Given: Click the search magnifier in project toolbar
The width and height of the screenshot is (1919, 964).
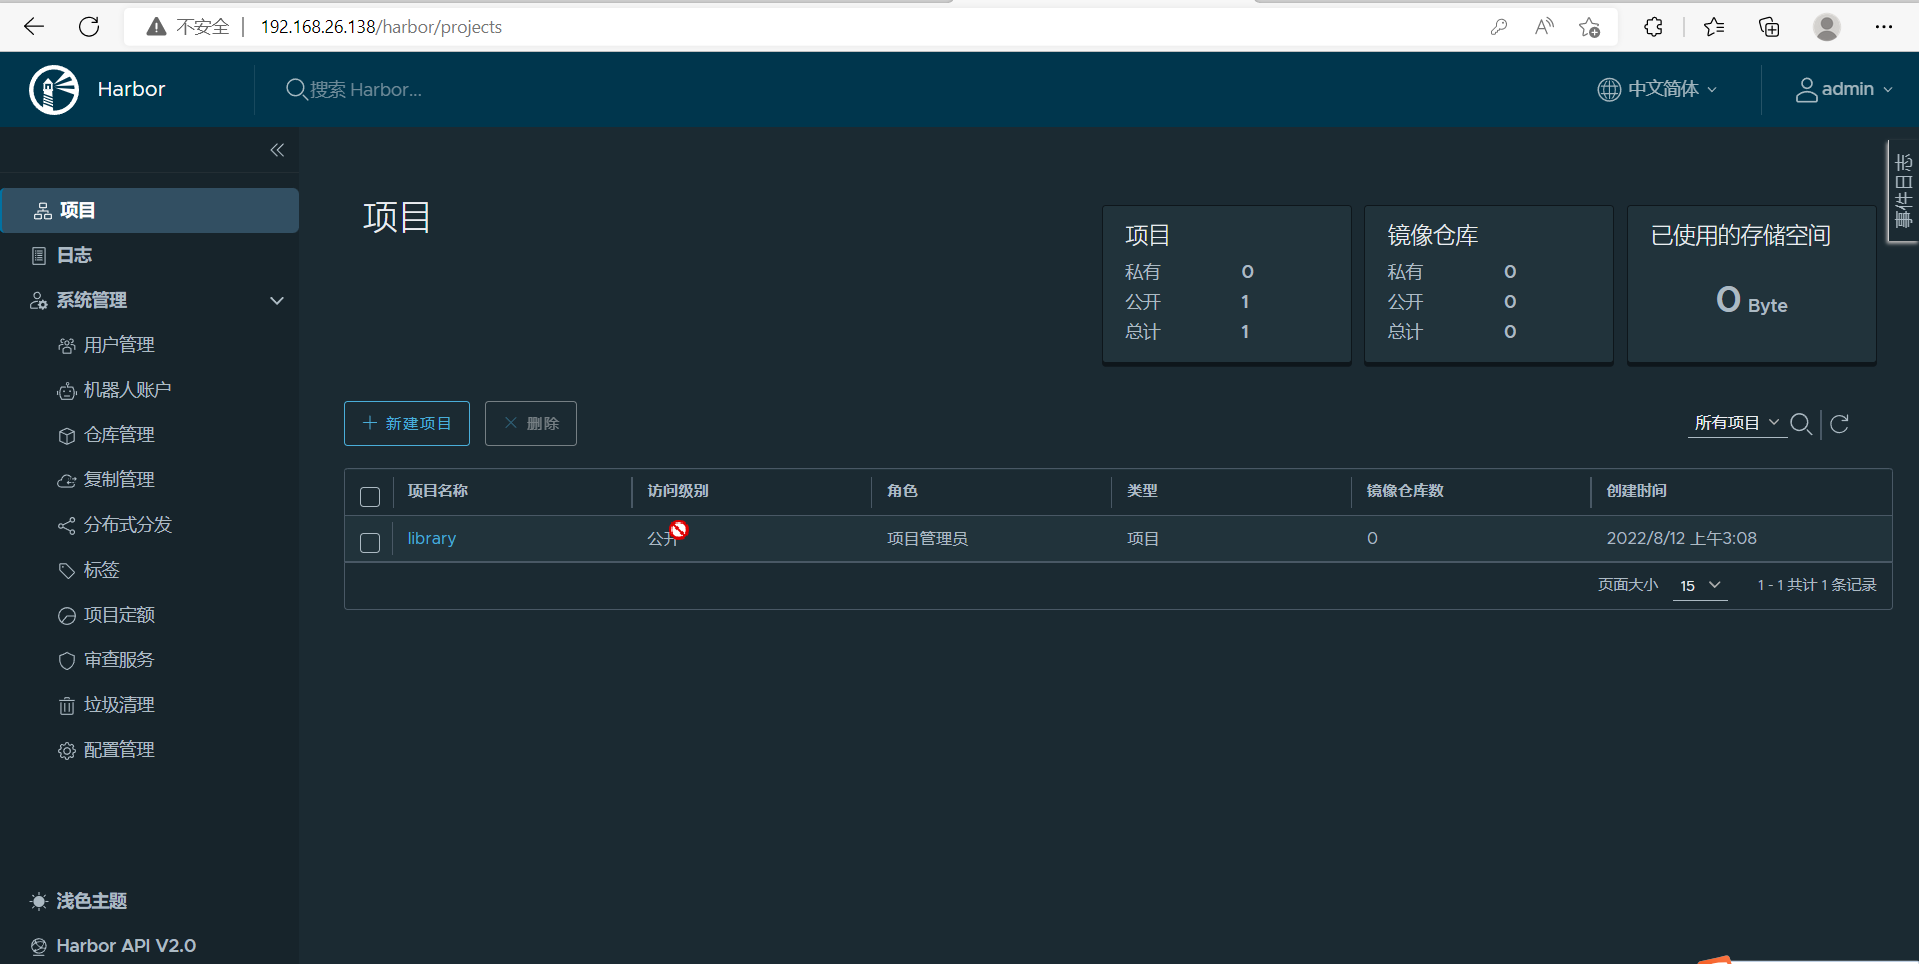Looking at the screenshot, I should pos(1801,424).
